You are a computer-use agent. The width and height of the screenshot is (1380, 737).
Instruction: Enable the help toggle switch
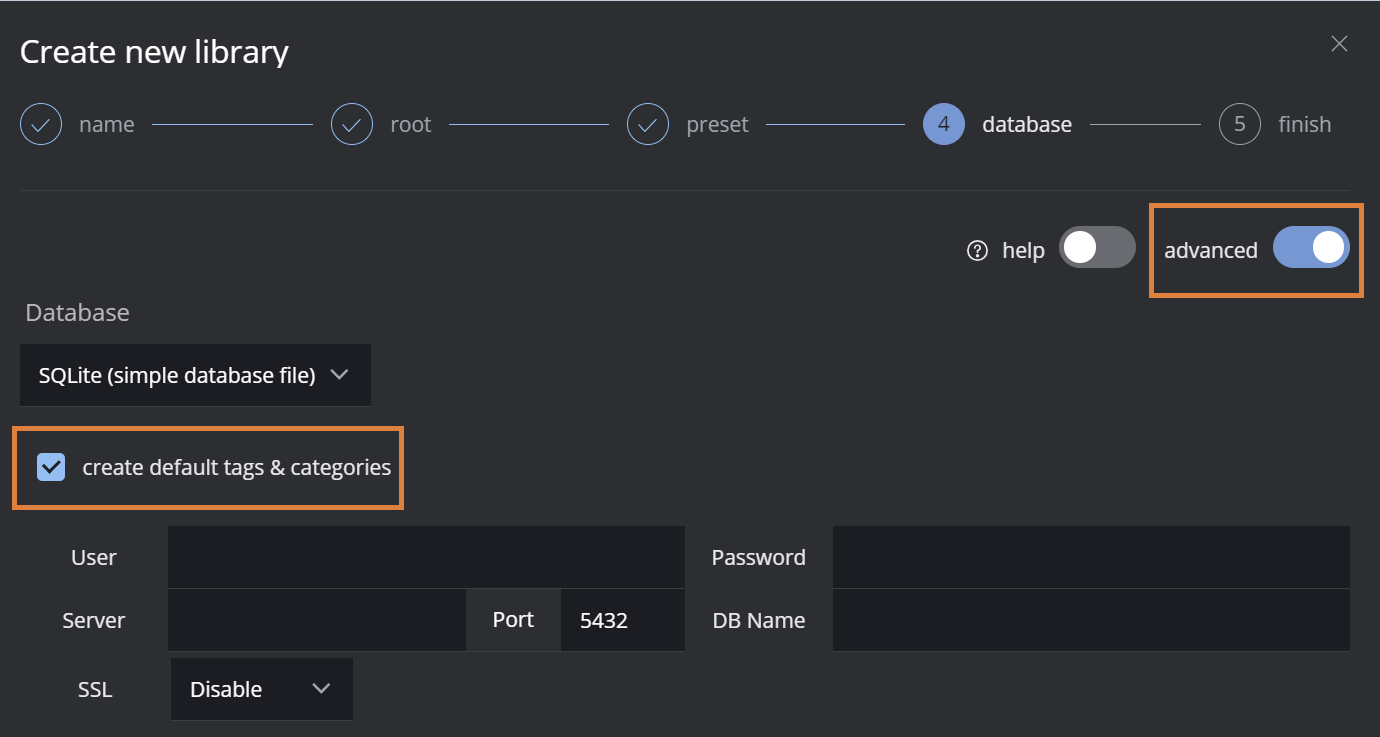pyautogui.click(x=1097, y=248)
